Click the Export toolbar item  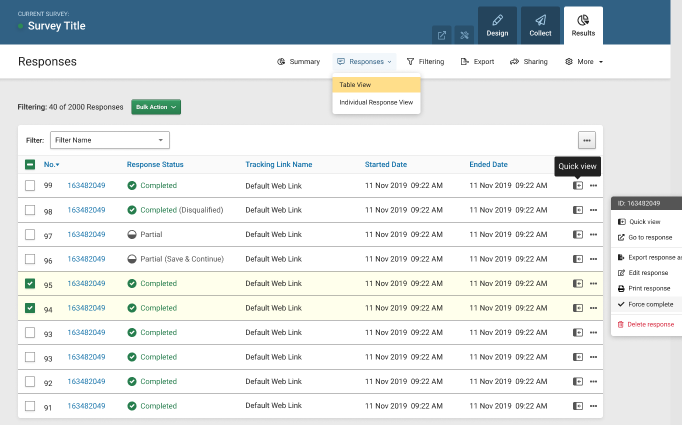[477, 62]
